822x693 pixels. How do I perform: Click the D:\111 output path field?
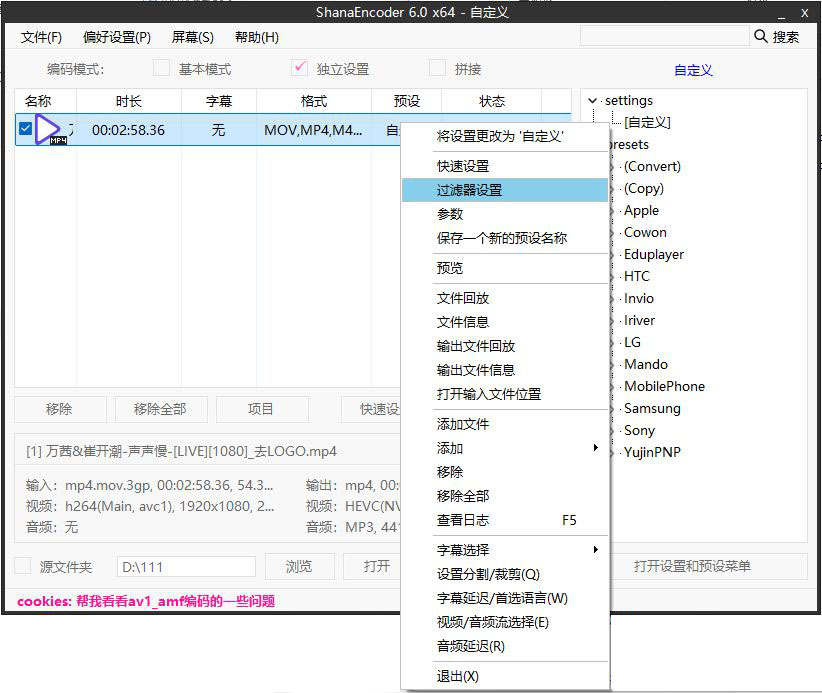click(186, 567)
